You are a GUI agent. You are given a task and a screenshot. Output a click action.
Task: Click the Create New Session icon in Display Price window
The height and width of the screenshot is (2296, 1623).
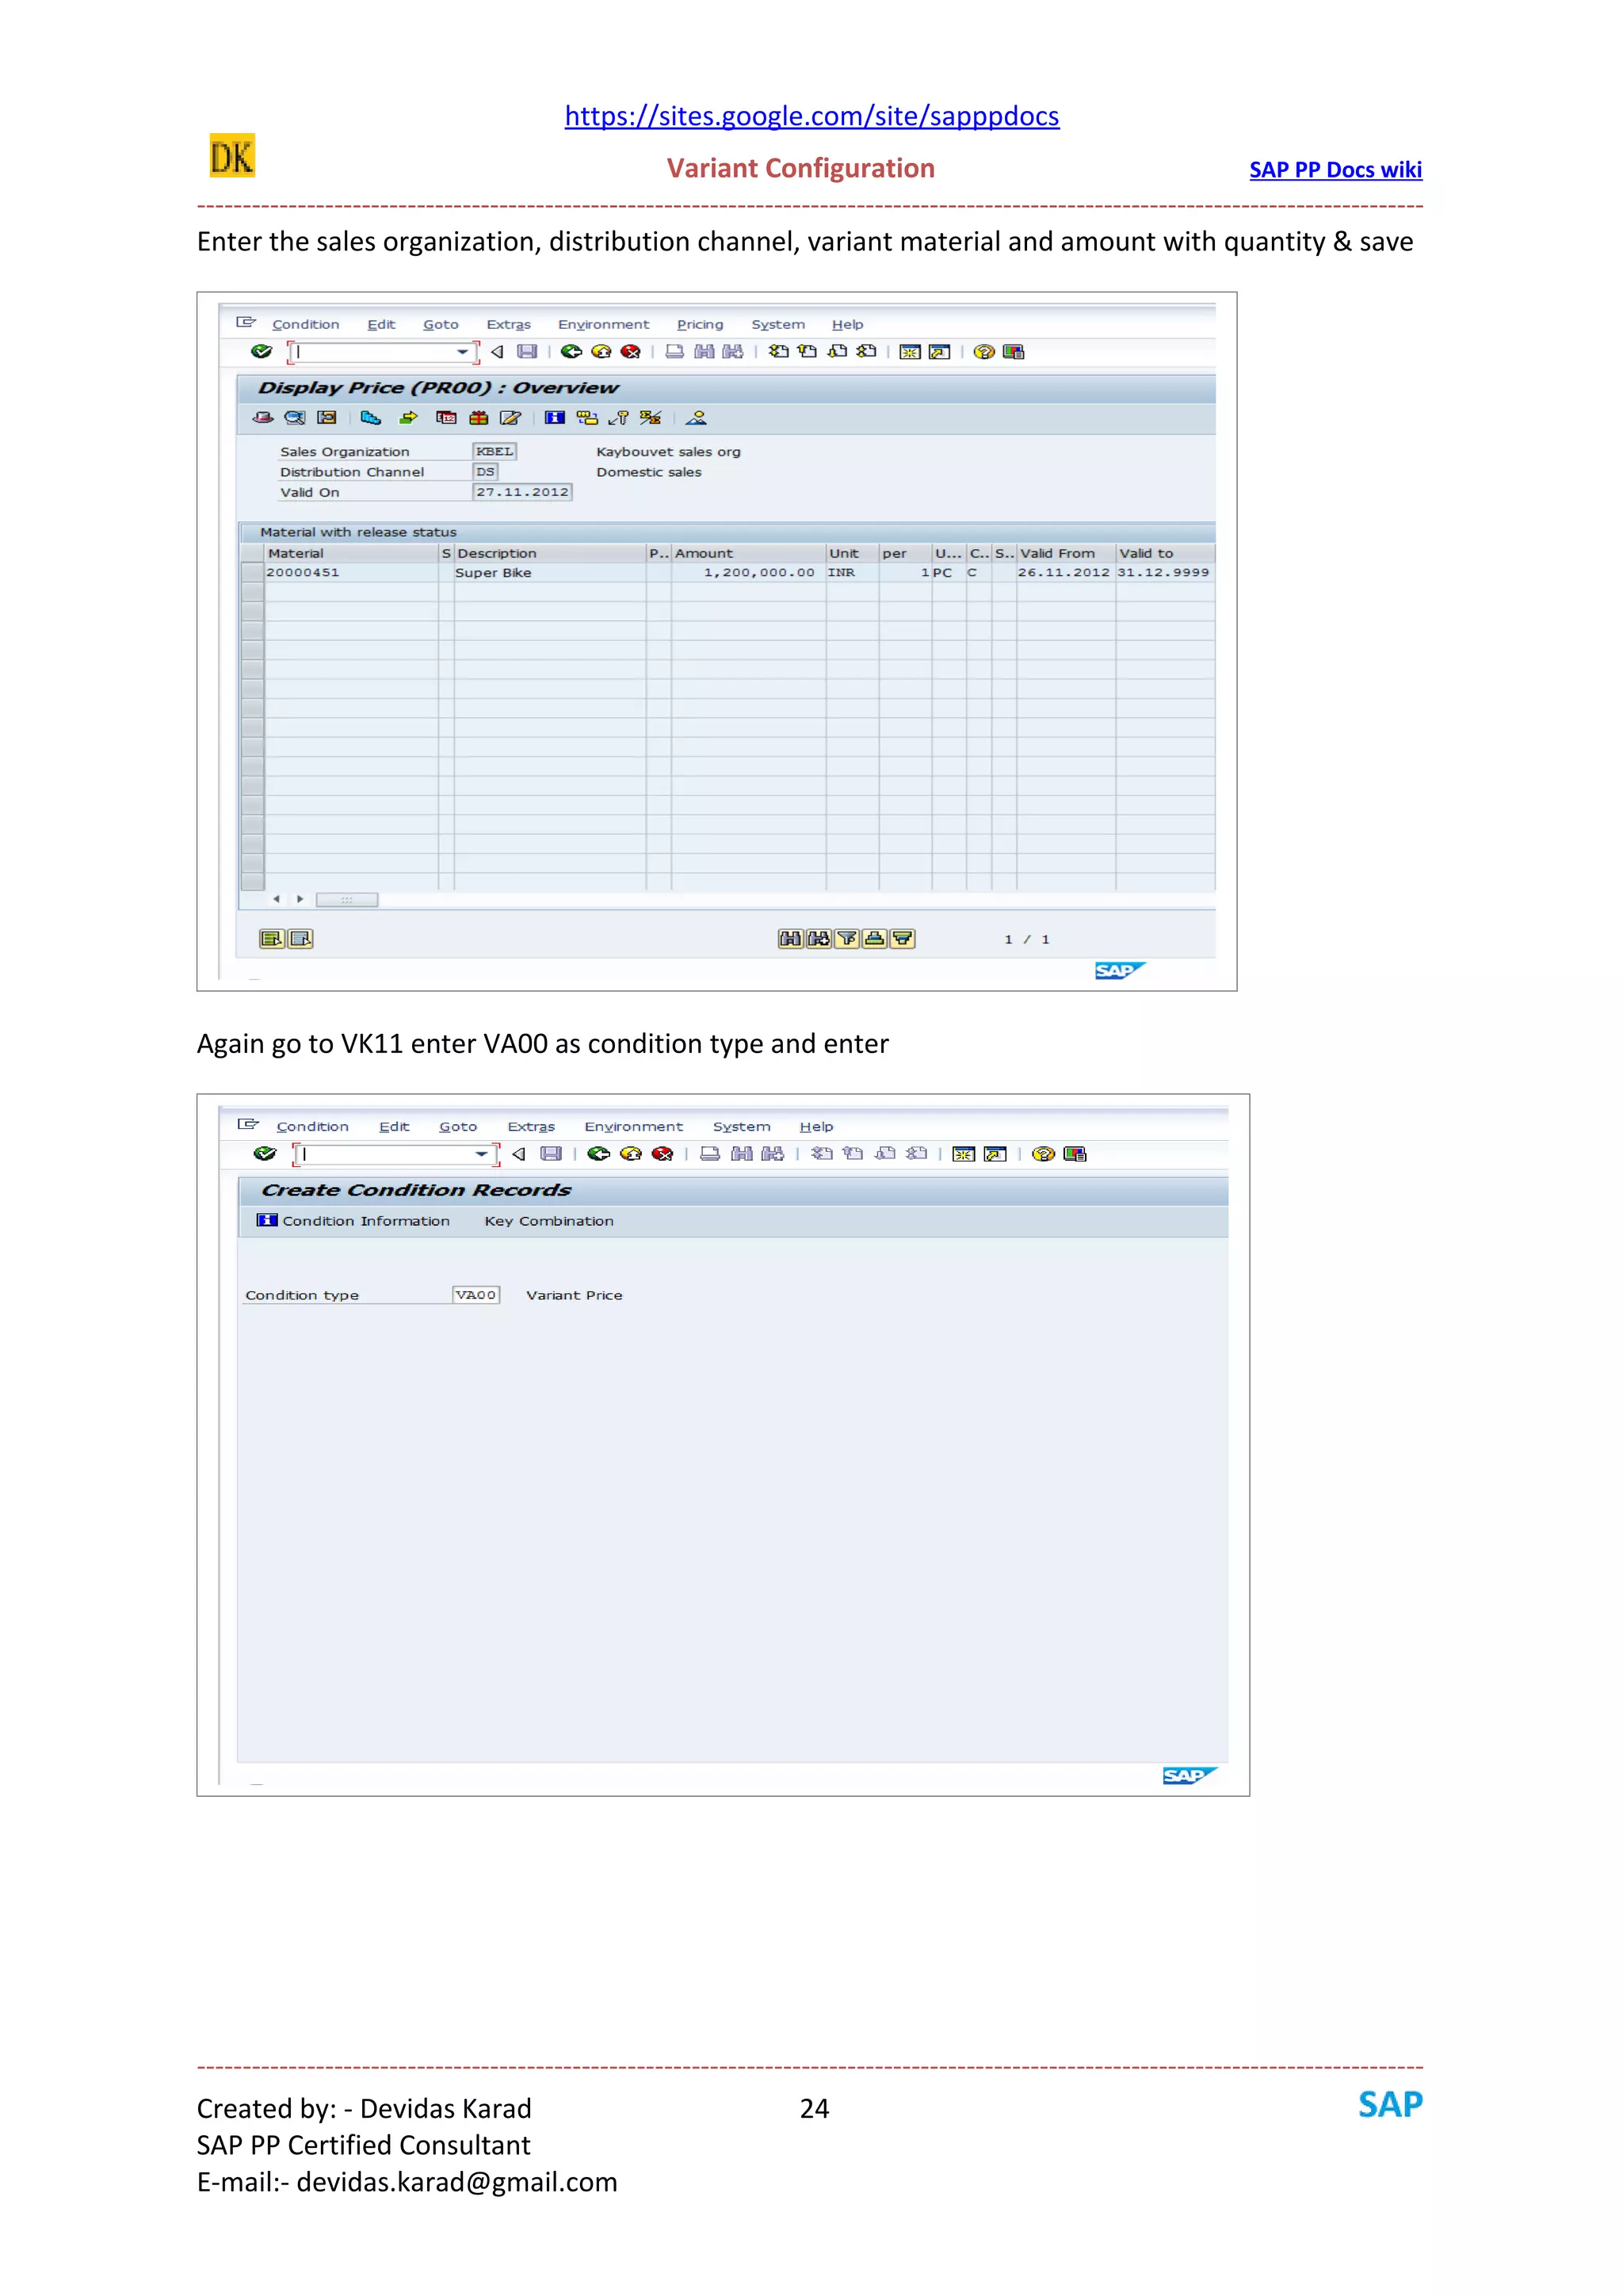(910, 351)
